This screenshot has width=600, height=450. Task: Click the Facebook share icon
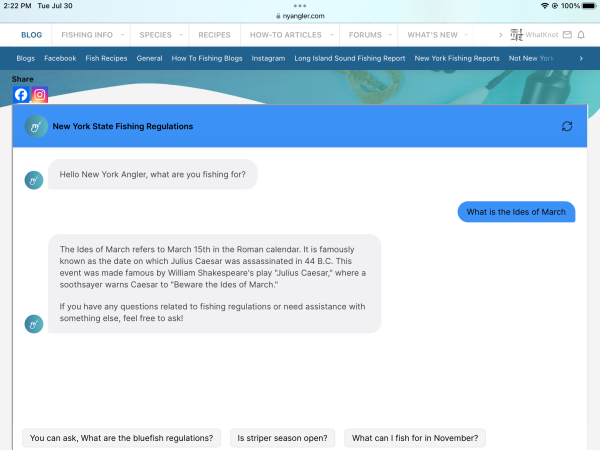point(21,95)
